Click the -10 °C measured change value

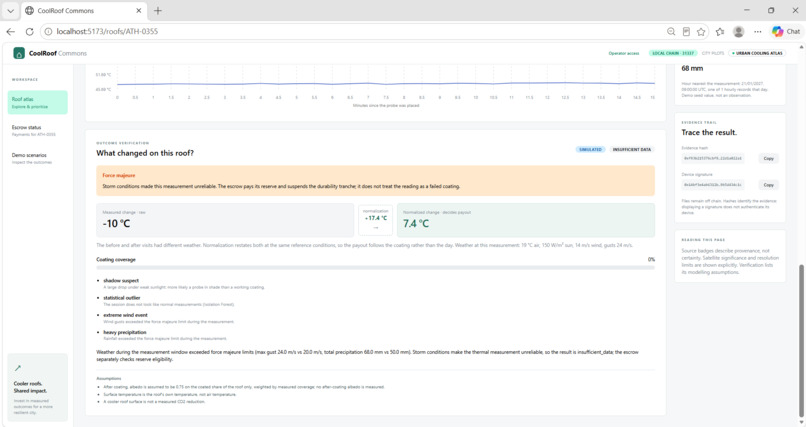(x=116, y=224)
